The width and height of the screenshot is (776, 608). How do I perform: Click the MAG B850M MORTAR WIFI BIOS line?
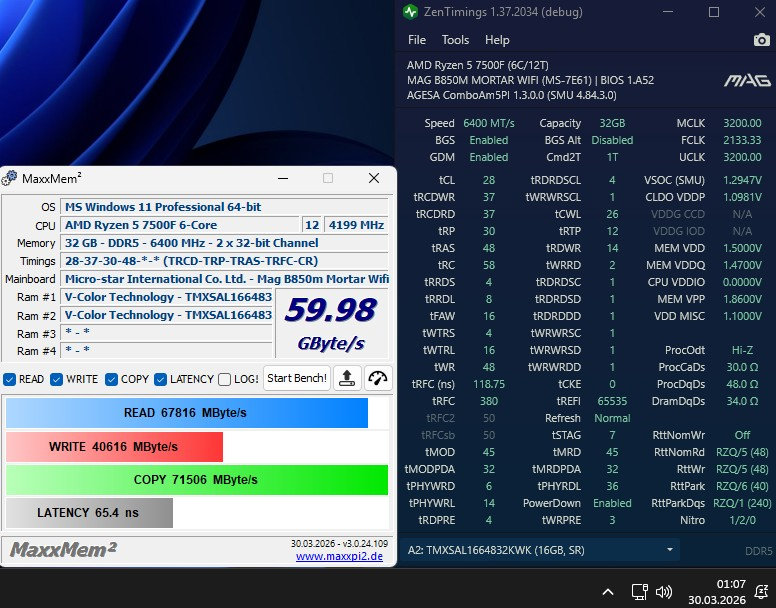pyautogui.click(x=530, y=80)
